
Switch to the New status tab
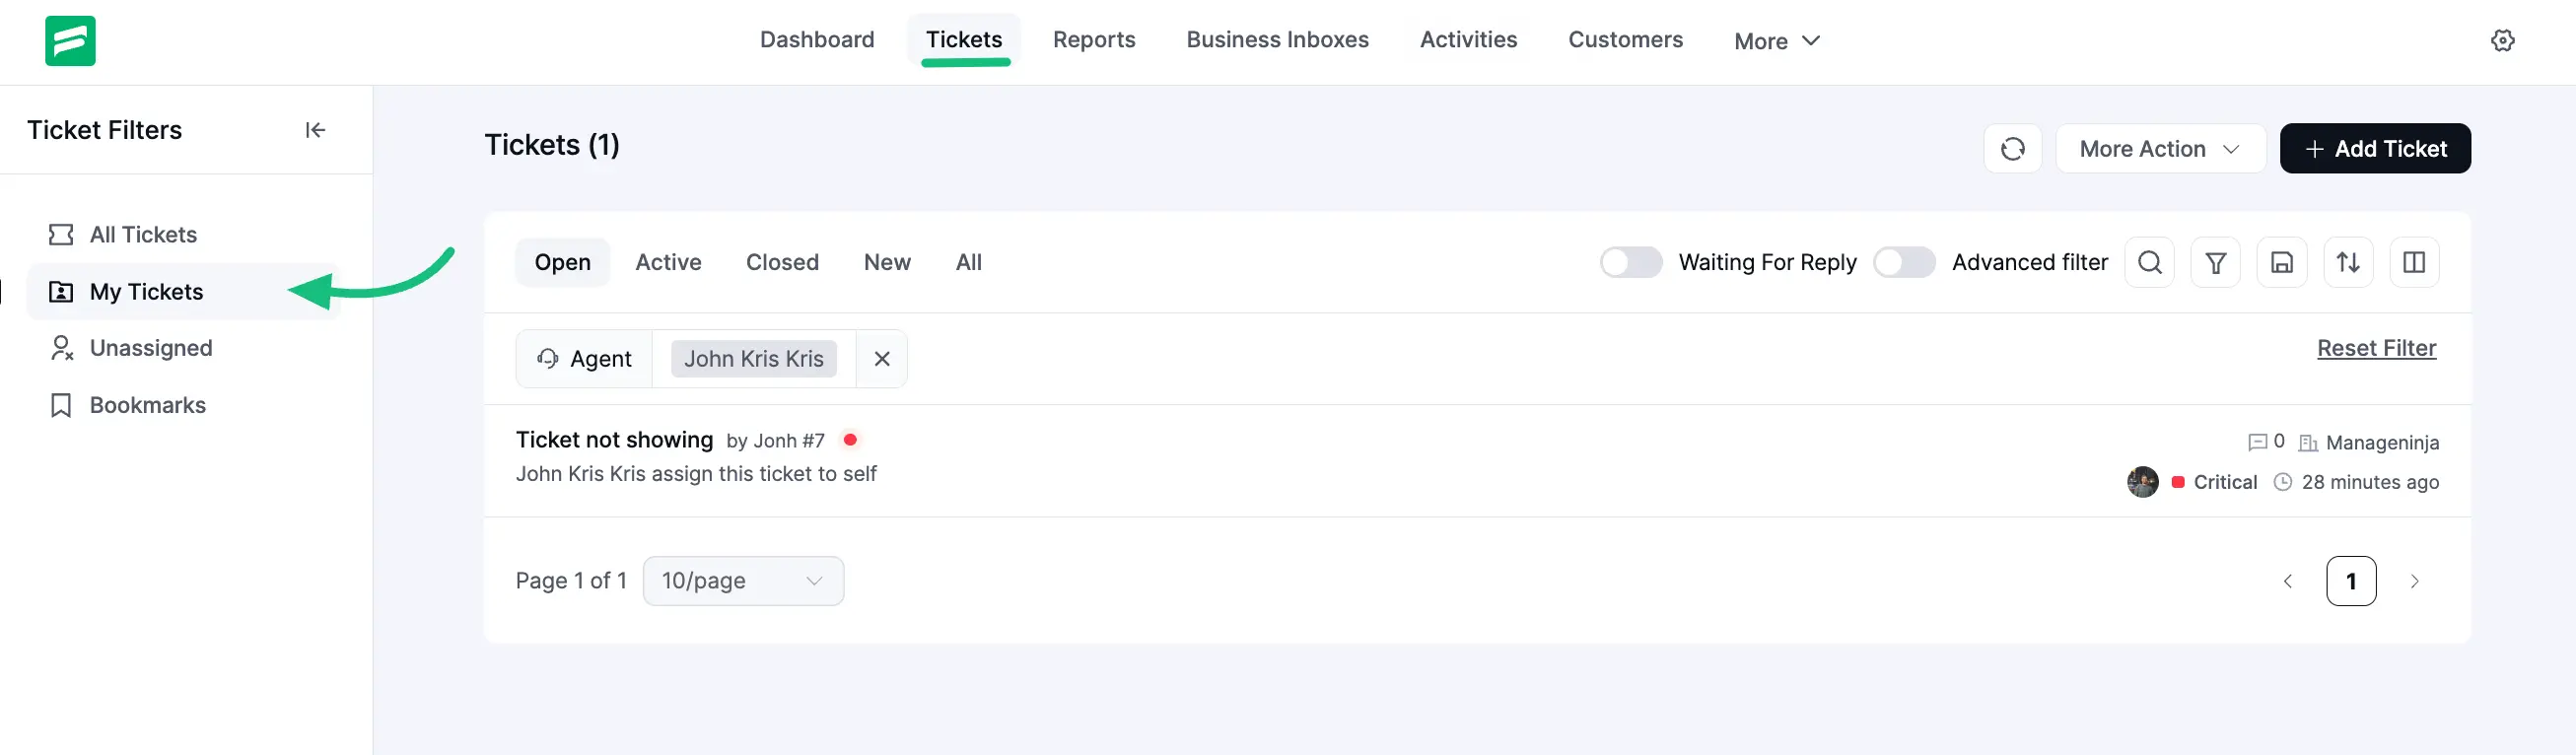887,263
